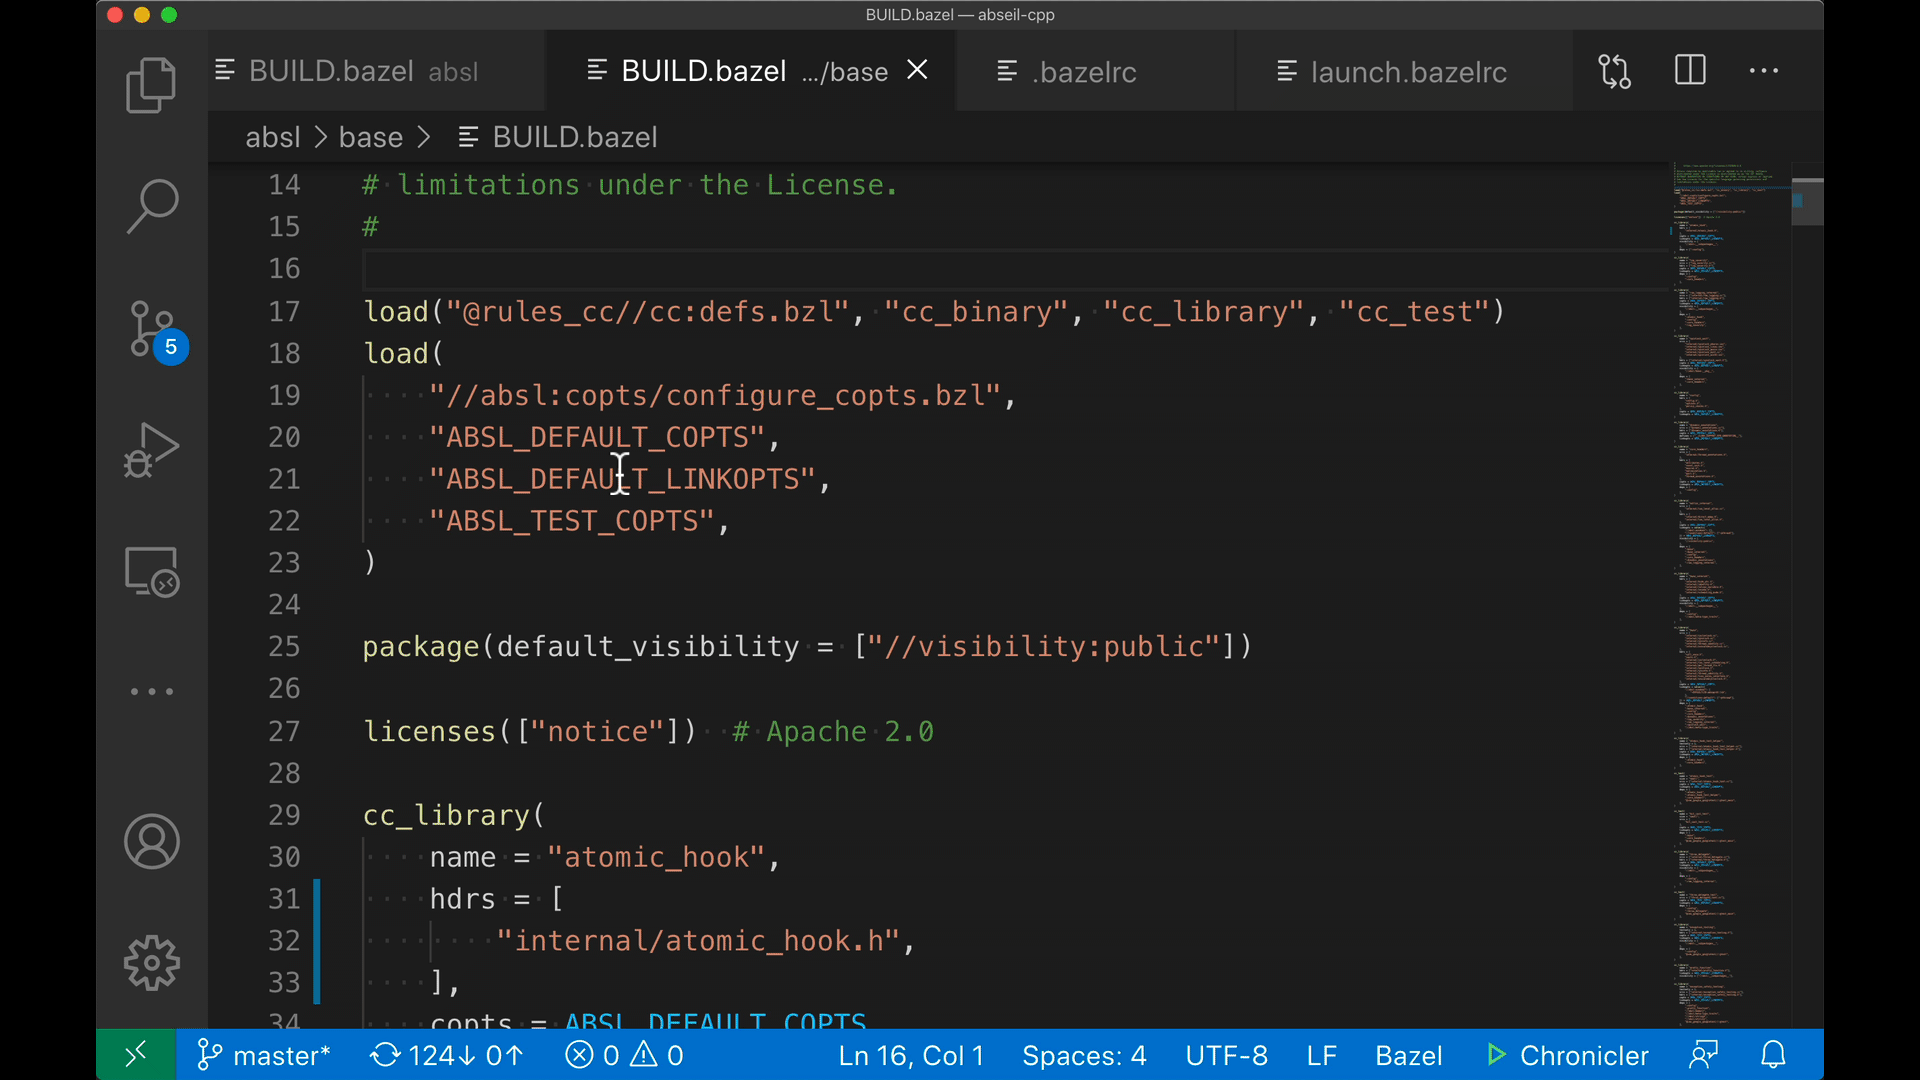Click the Open Changes compare icon

click(1614, 71)
